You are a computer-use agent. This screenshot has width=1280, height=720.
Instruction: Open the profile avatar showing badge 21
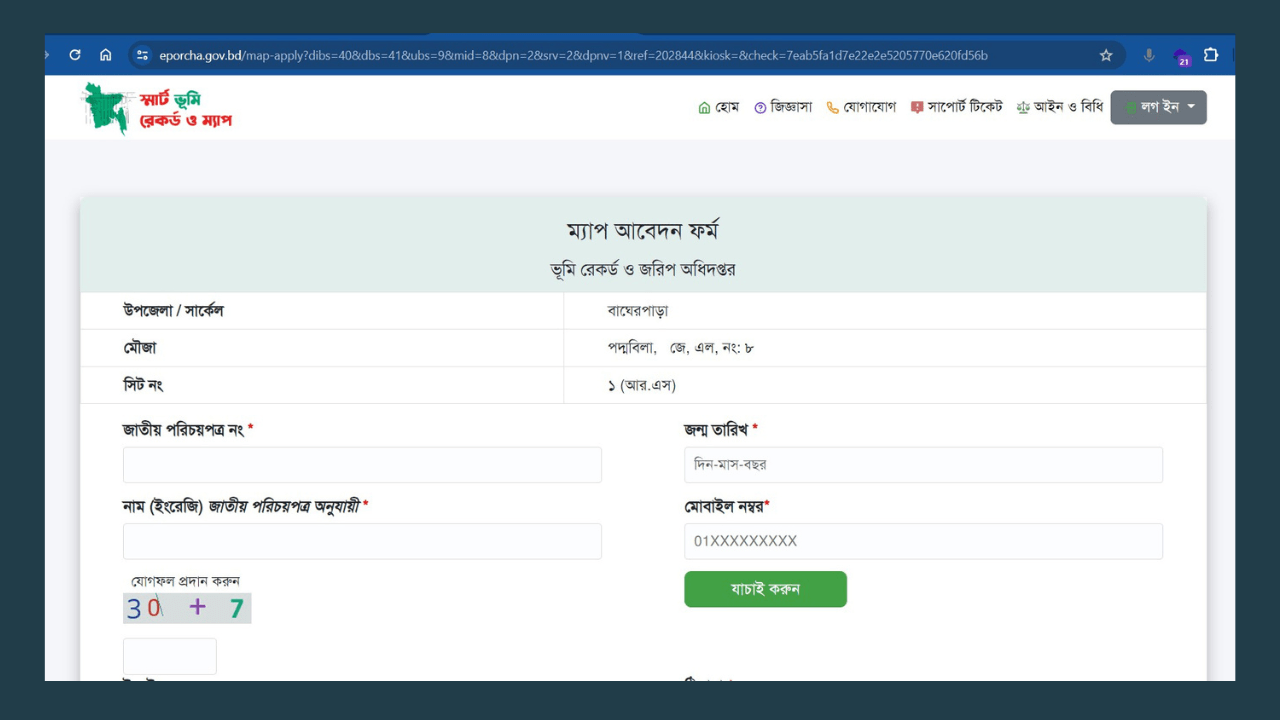coord(1180,56)
